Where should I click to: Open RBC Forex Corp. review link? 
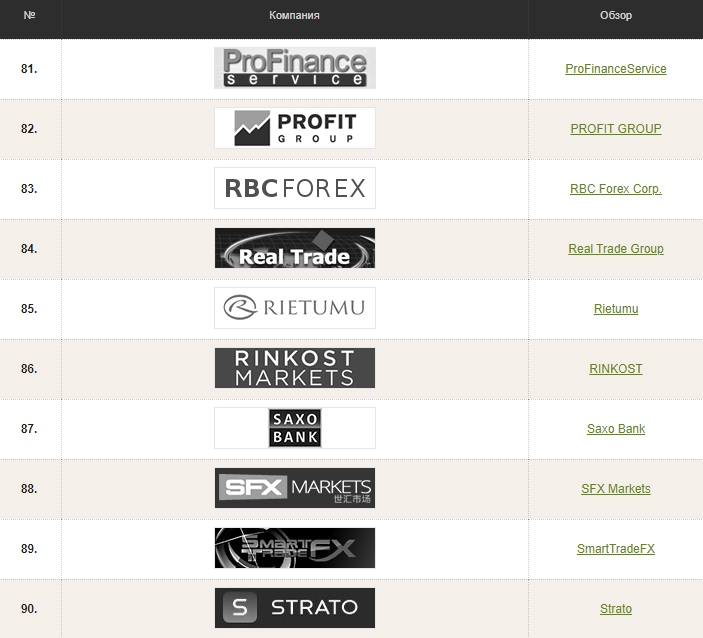(615, 189)
